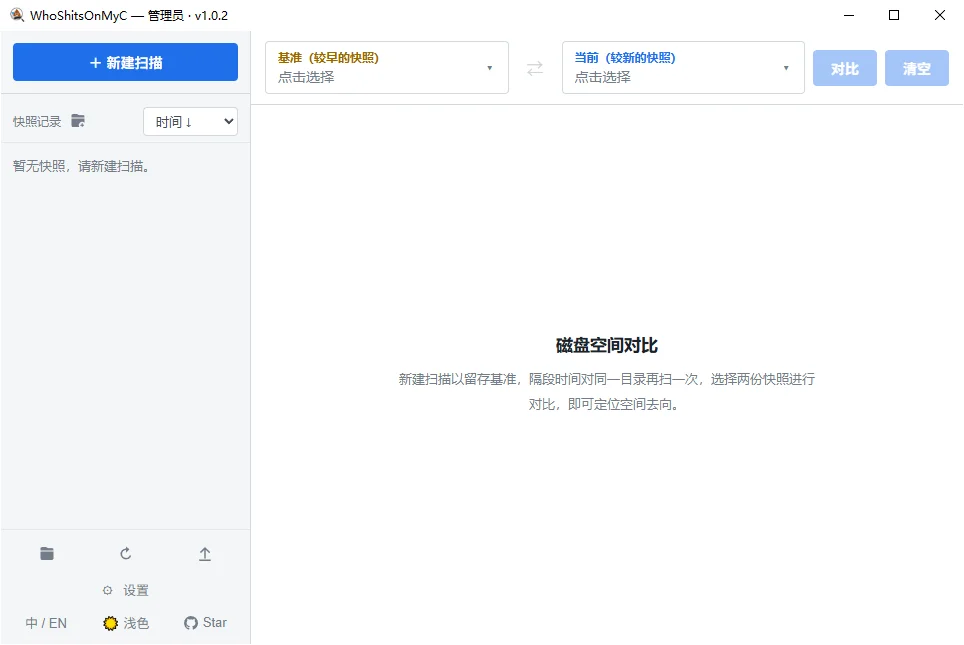Screen dimensions: 964x645
Task: Open snapshot folder icon next to 快照记录
Action: coord(78,121)
